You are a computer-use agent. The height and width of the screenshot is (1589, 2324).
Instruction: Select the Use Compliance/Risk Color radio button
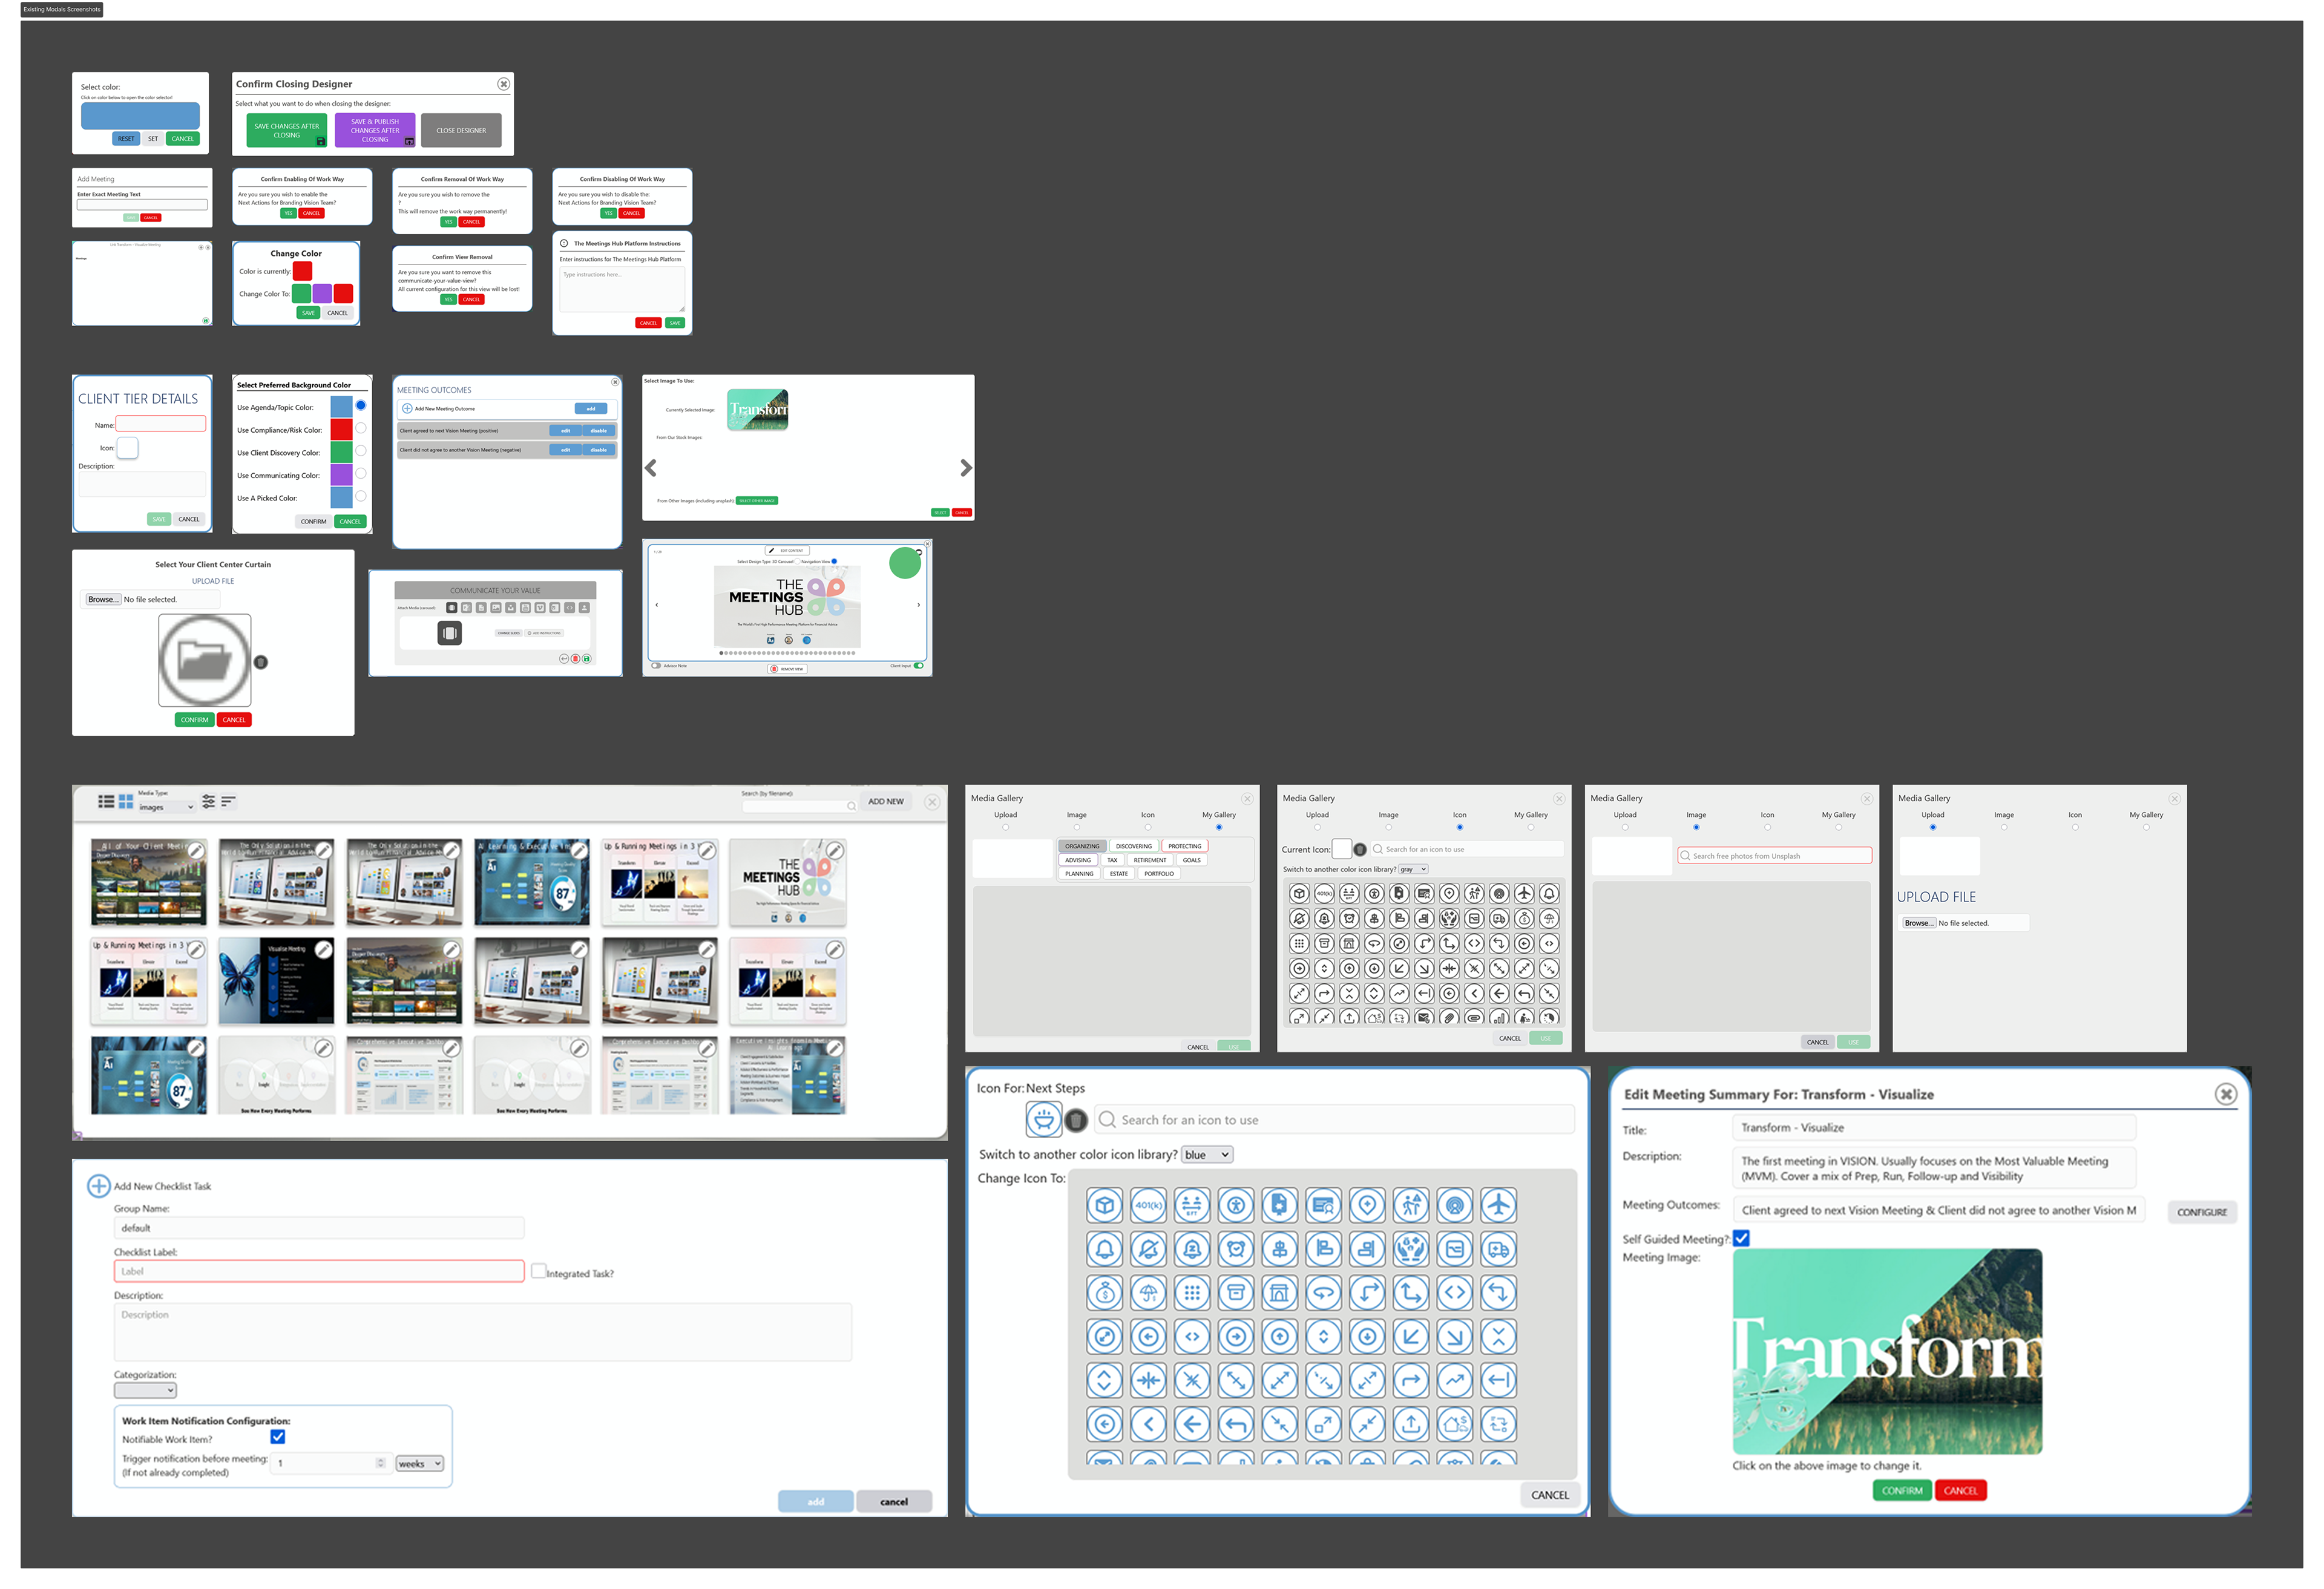(x=361, y=428)
